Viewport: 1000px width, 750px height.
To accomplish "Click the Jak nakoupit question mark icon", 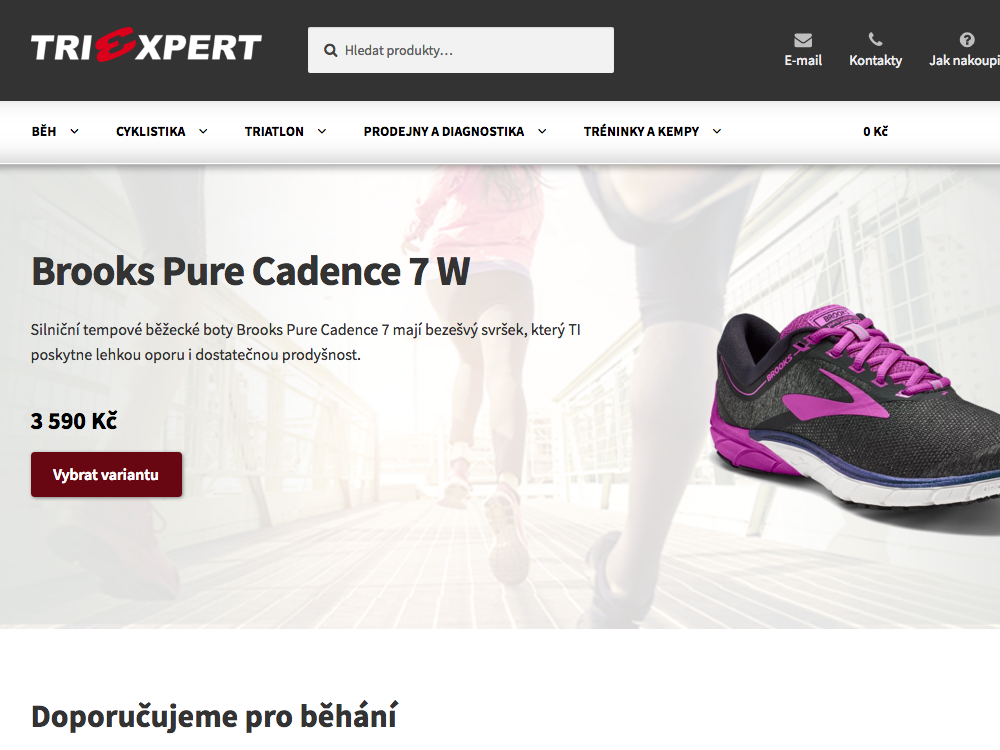I will [967, 40].
